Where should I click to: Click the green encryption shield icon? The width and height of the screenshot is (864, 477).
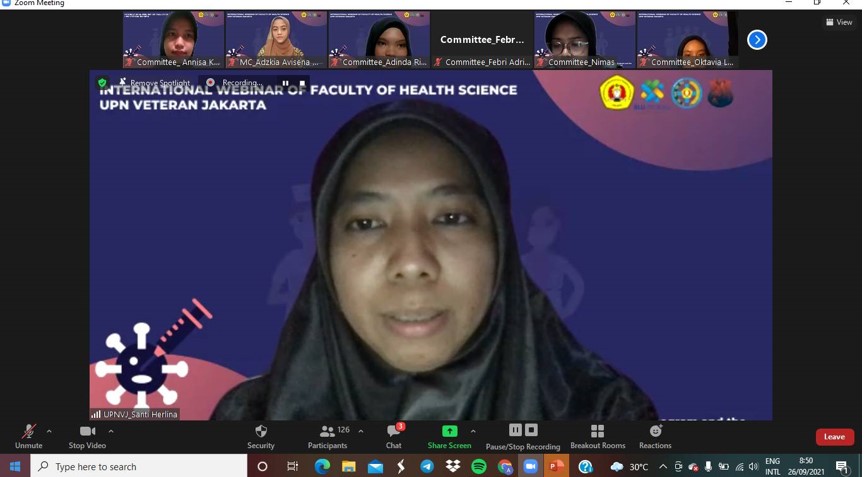click(102, 83)
